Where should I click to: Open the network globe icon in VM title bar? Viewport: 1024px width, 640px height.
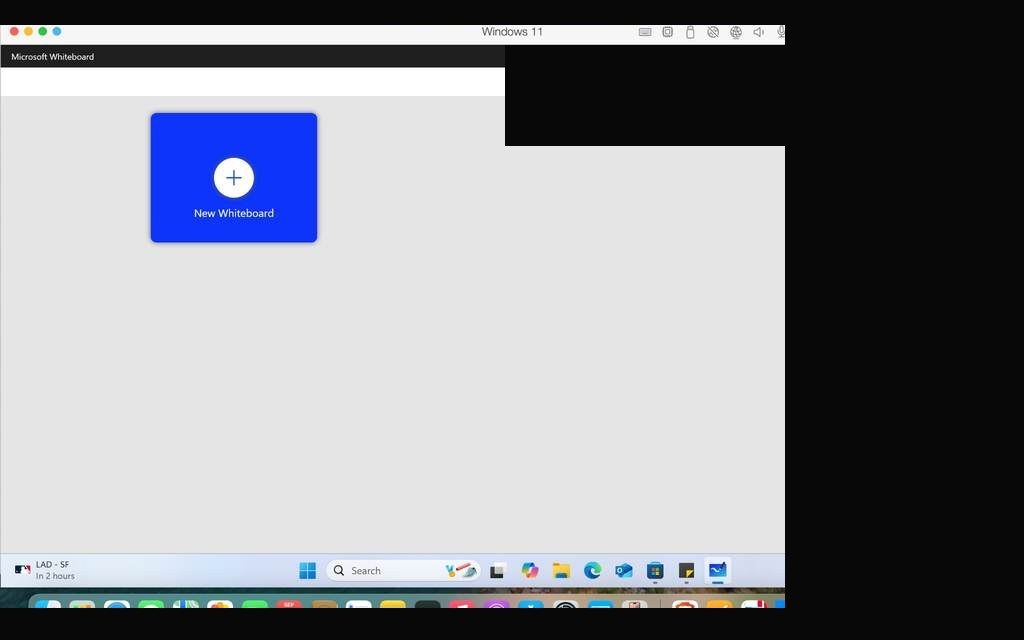(736, 32)
